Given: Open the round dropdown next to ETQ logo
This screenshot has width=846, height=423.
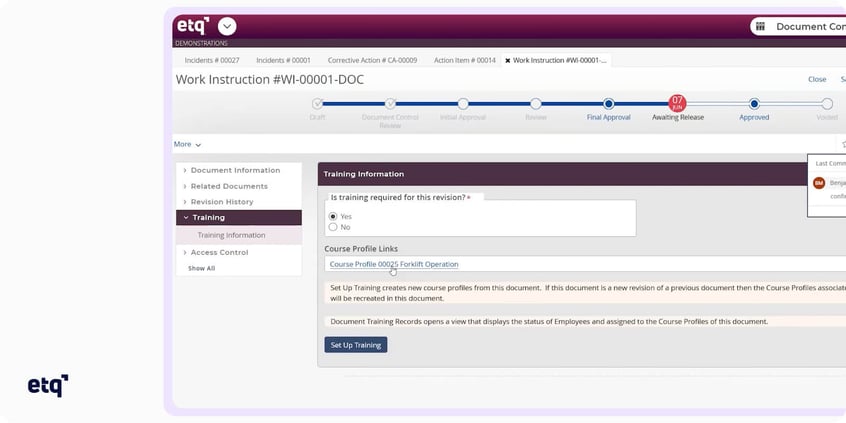Looking at the screenshot, I should [227, 26].
